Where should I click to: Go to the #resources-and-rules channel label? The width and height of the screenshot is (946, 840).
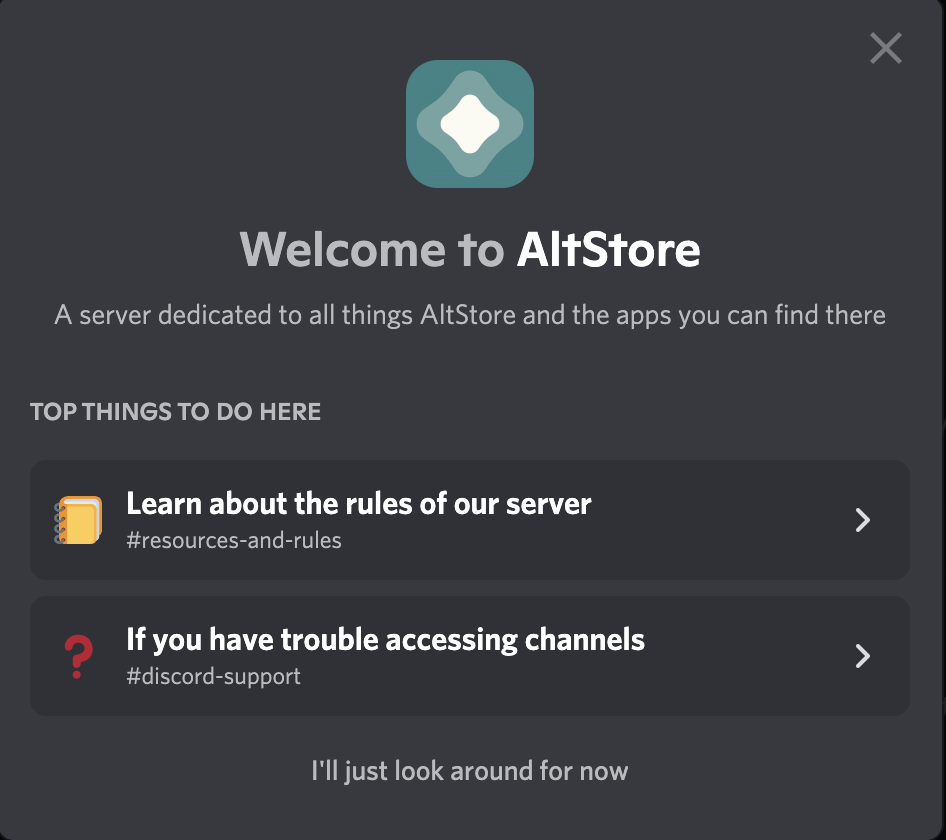point(234,541)
